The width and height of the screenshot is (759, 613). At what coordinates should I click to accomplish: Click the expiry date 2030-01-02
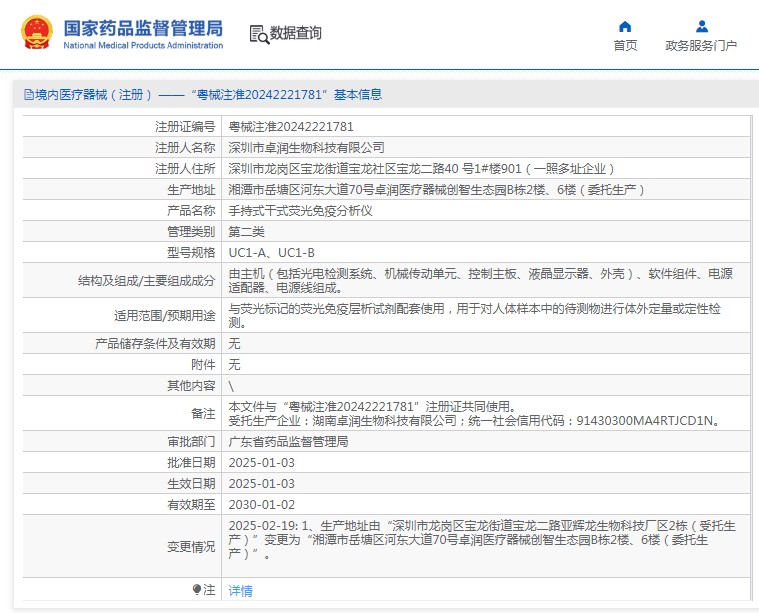[x=261, y=505]
